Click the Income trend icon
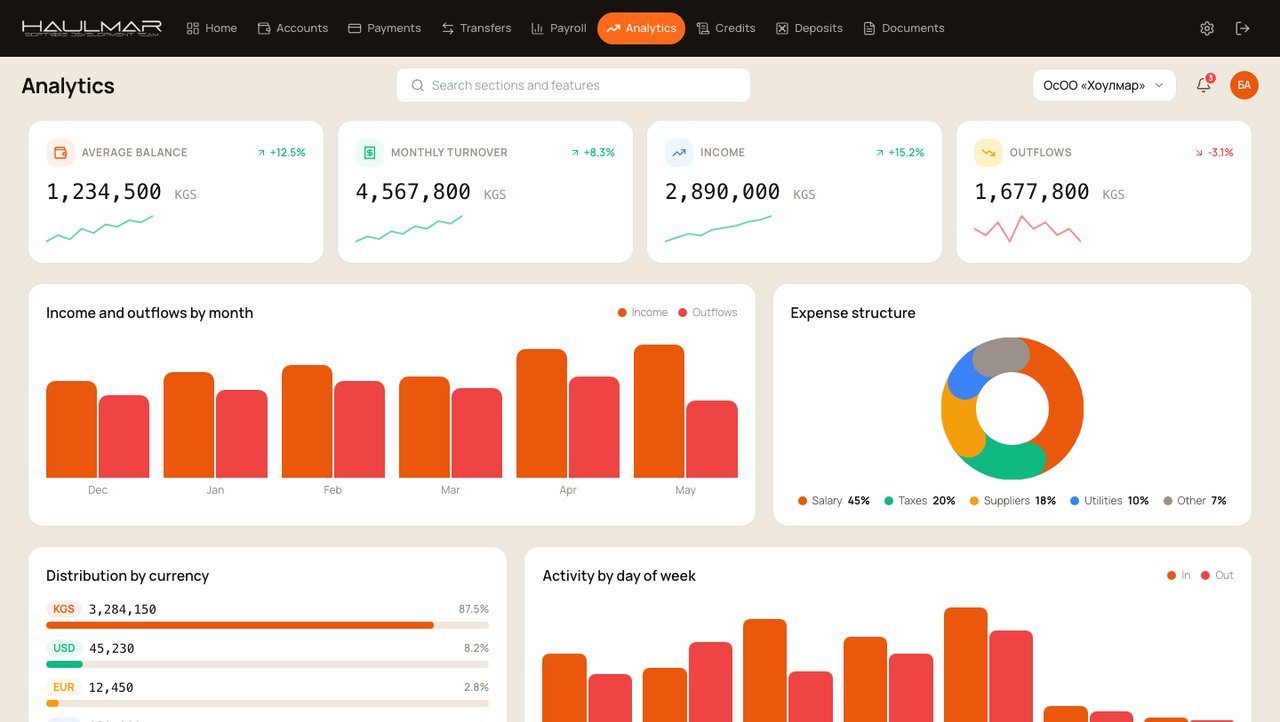Image resolution: width=1280 pixels, height=722 pixels. [679, 153]
